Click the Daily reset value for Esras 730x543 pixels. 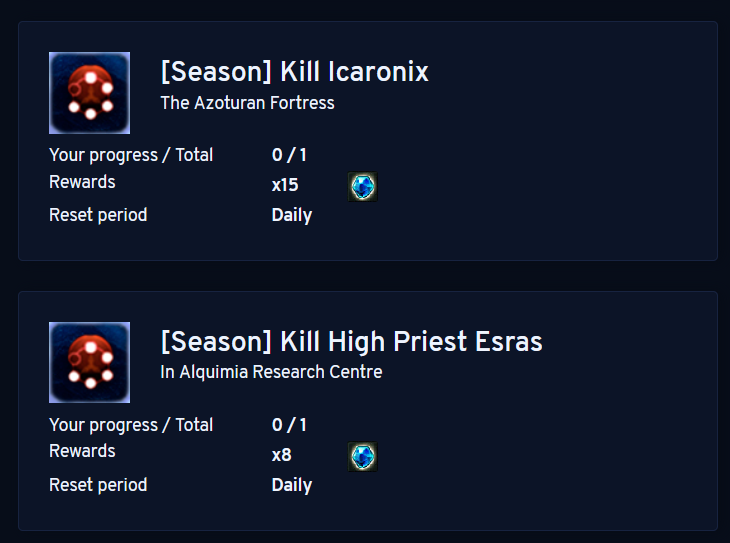(291, 485)
